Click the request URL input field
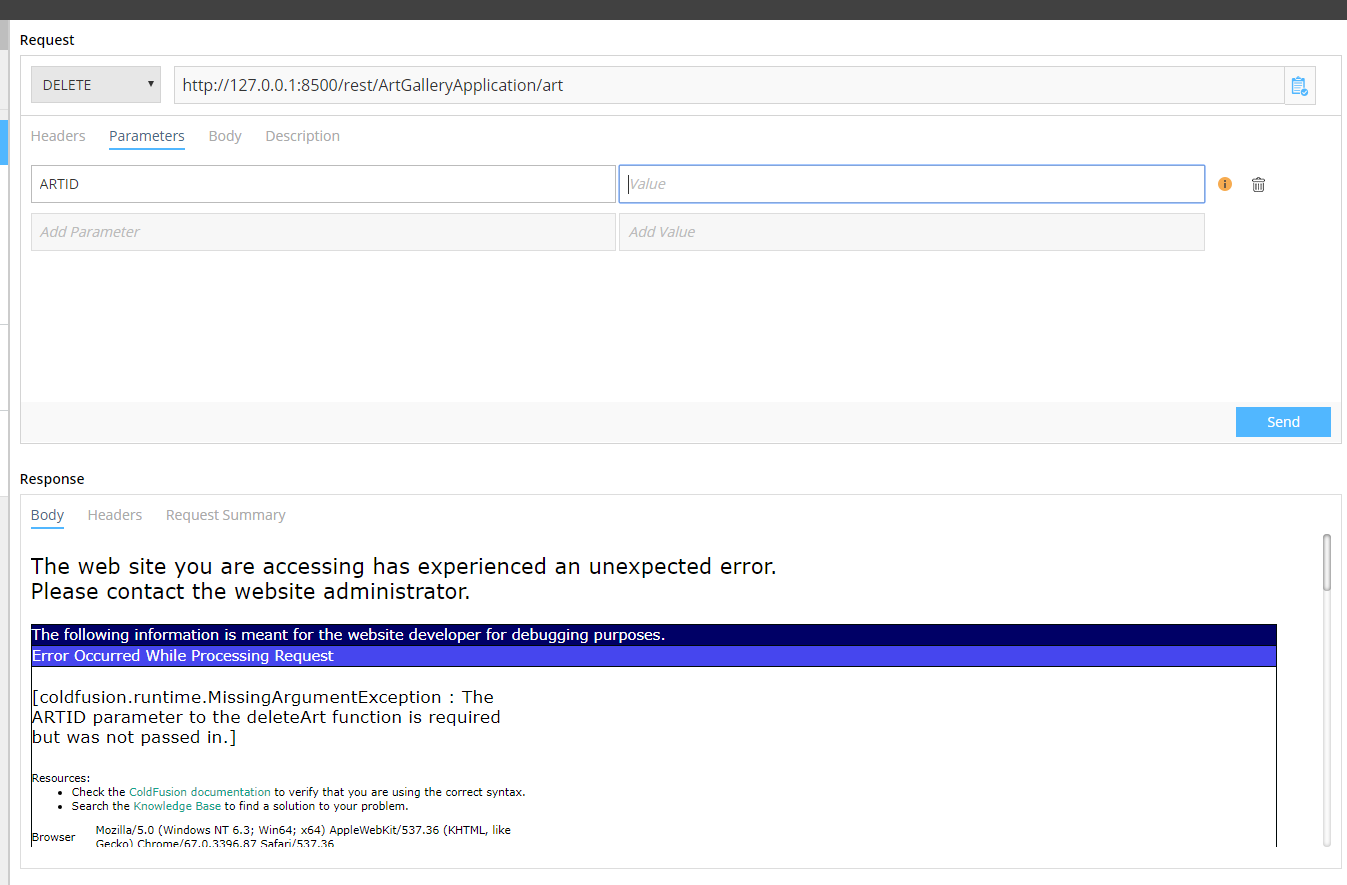 pyautogui.click(x=728, y=85)
